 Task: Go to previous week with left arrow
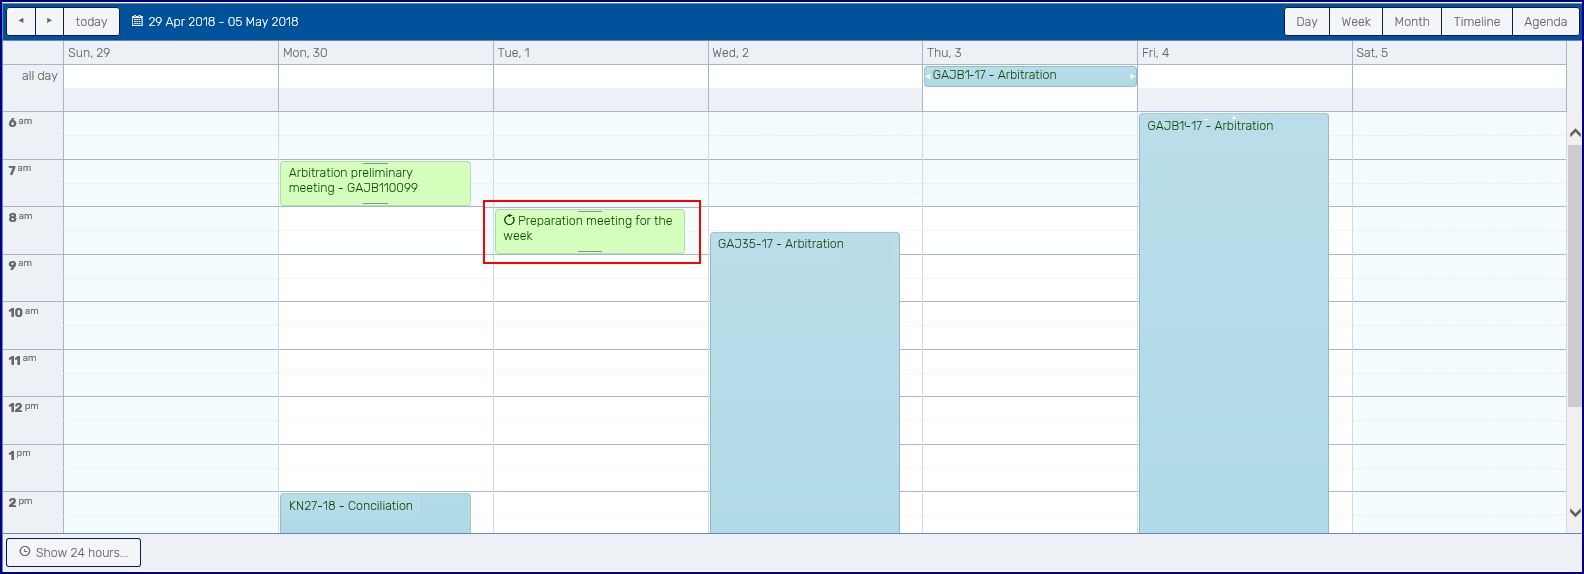21,21
